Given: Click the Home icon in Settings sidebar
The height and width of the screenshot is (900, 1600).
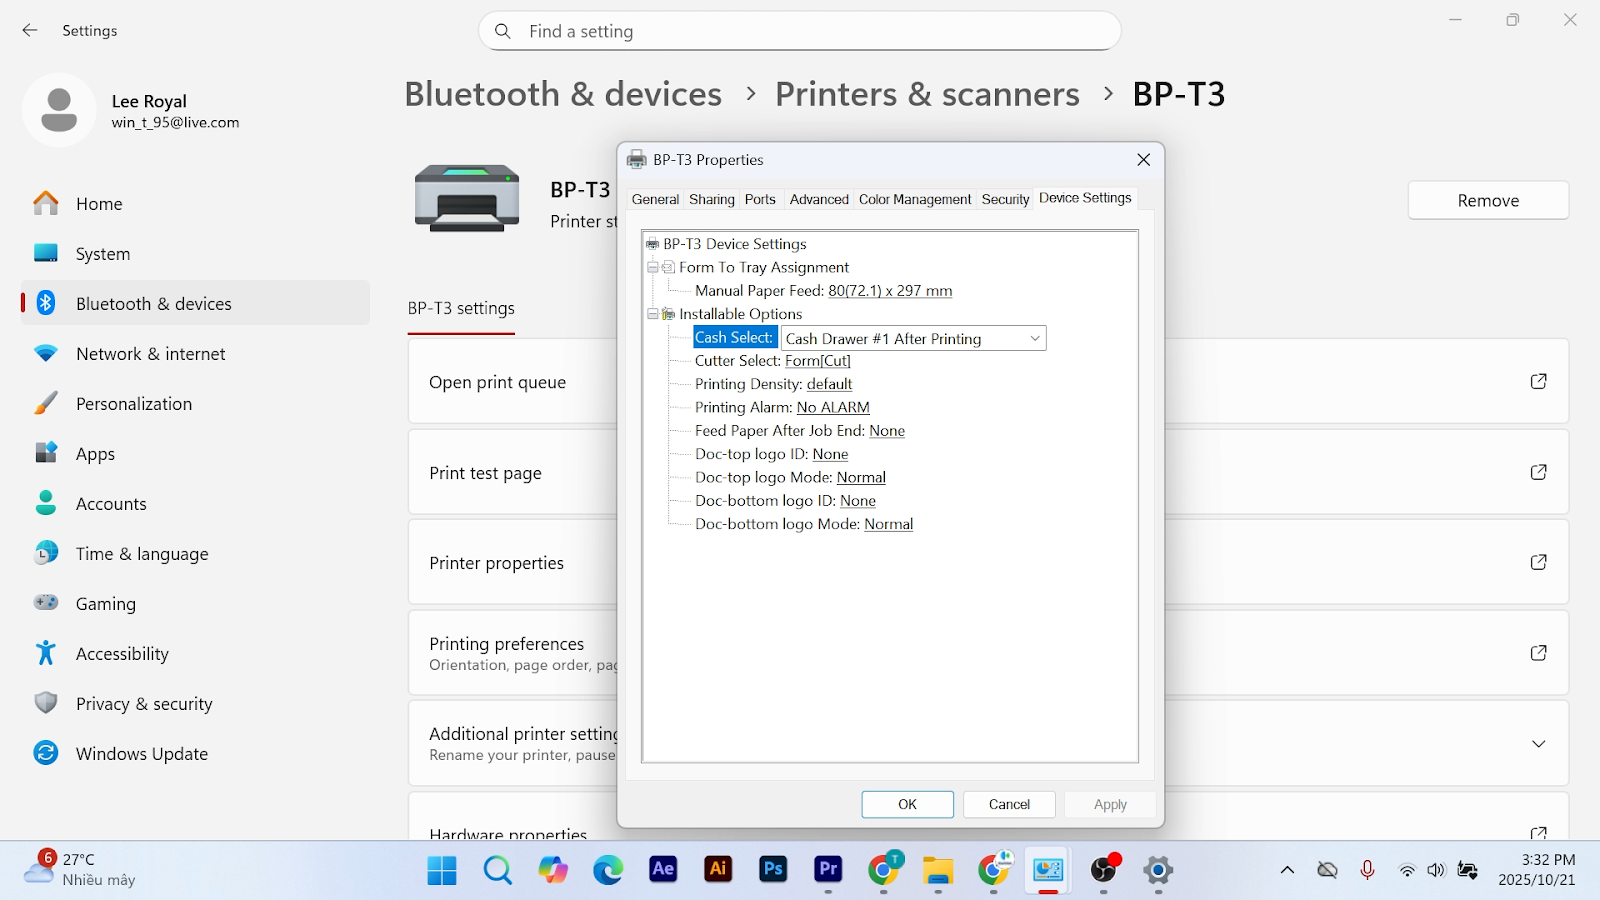Looking at the screenshot, I should (x=46, y=203).
